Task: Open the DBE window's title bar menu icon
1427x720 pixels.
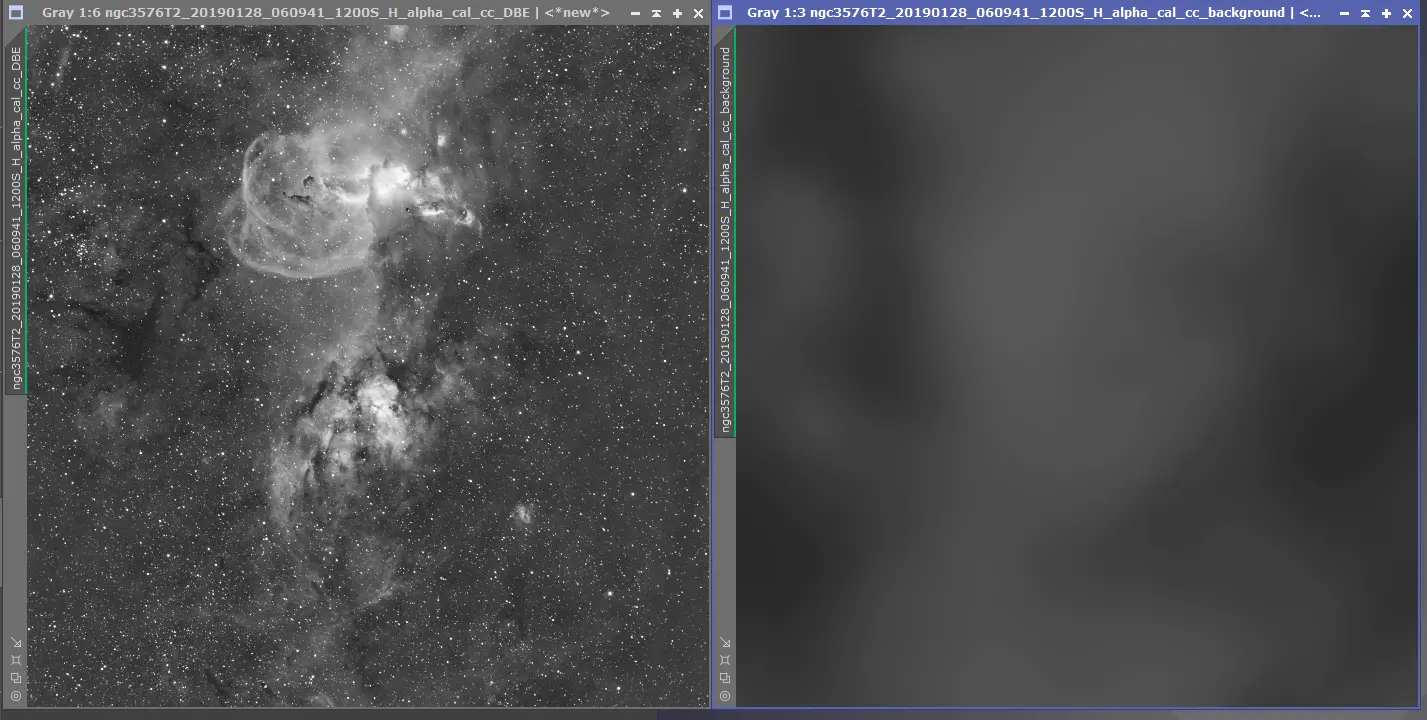Action: (x=15, y=13)
